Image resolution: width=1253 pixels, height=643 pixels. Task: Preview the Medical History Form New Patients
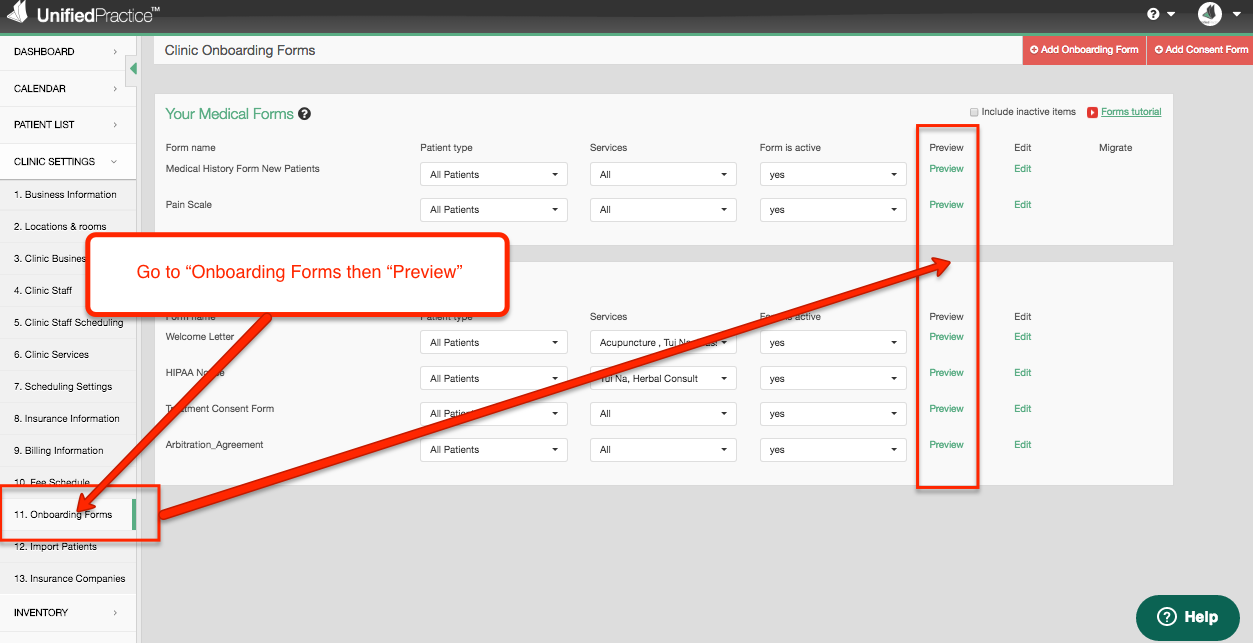click(946, 169)
